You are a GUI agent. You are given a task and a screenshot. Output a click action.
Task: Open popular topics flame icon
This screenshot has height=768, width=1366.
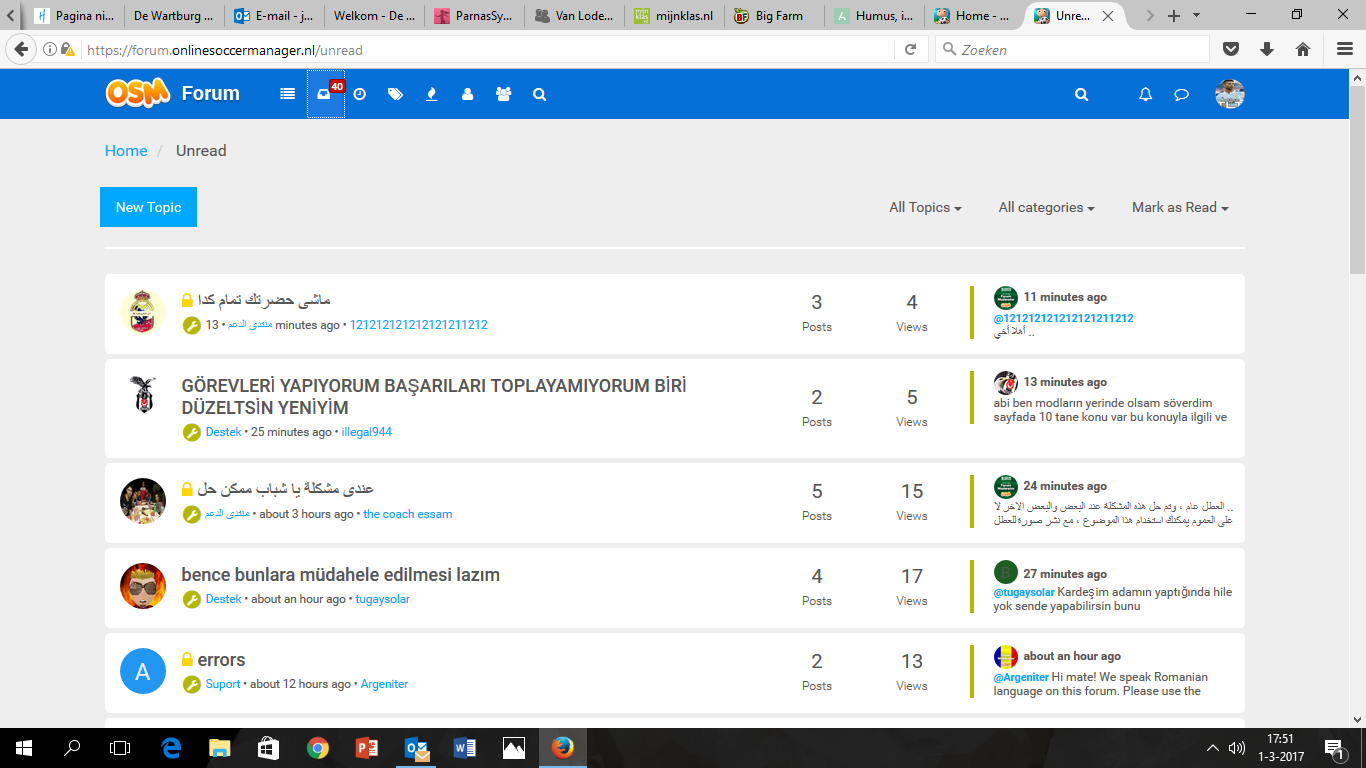tap(431, 94)
